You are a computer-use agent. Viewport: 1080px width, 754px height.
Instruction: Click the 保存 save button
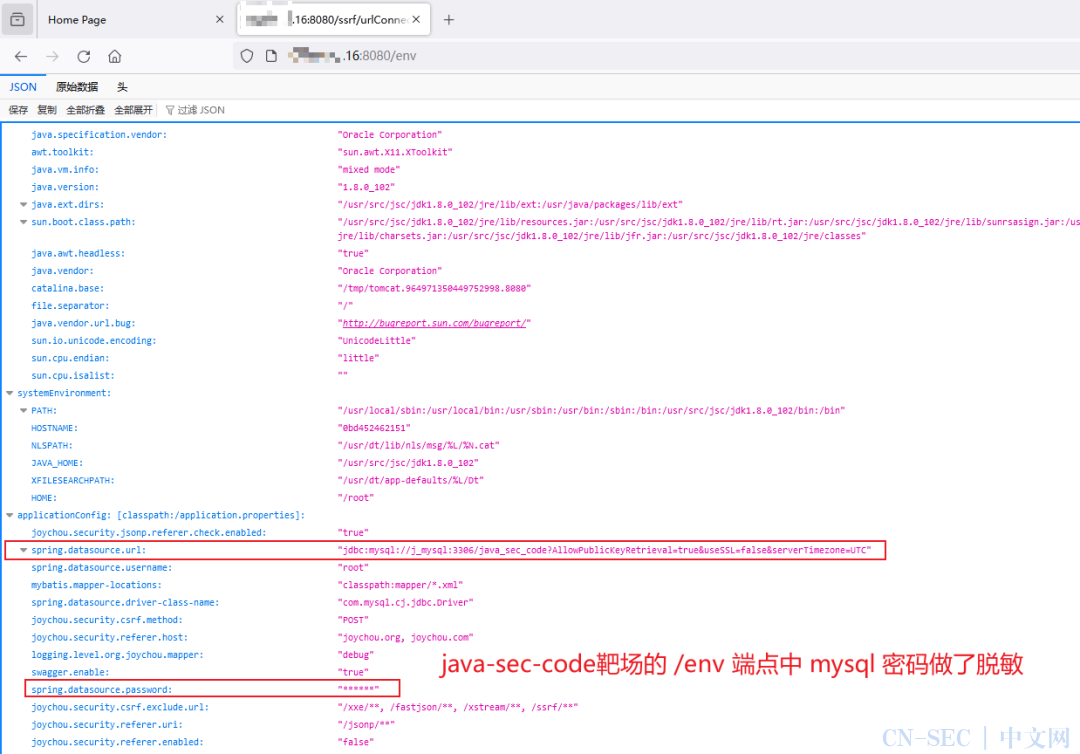[x=18, y=110]
